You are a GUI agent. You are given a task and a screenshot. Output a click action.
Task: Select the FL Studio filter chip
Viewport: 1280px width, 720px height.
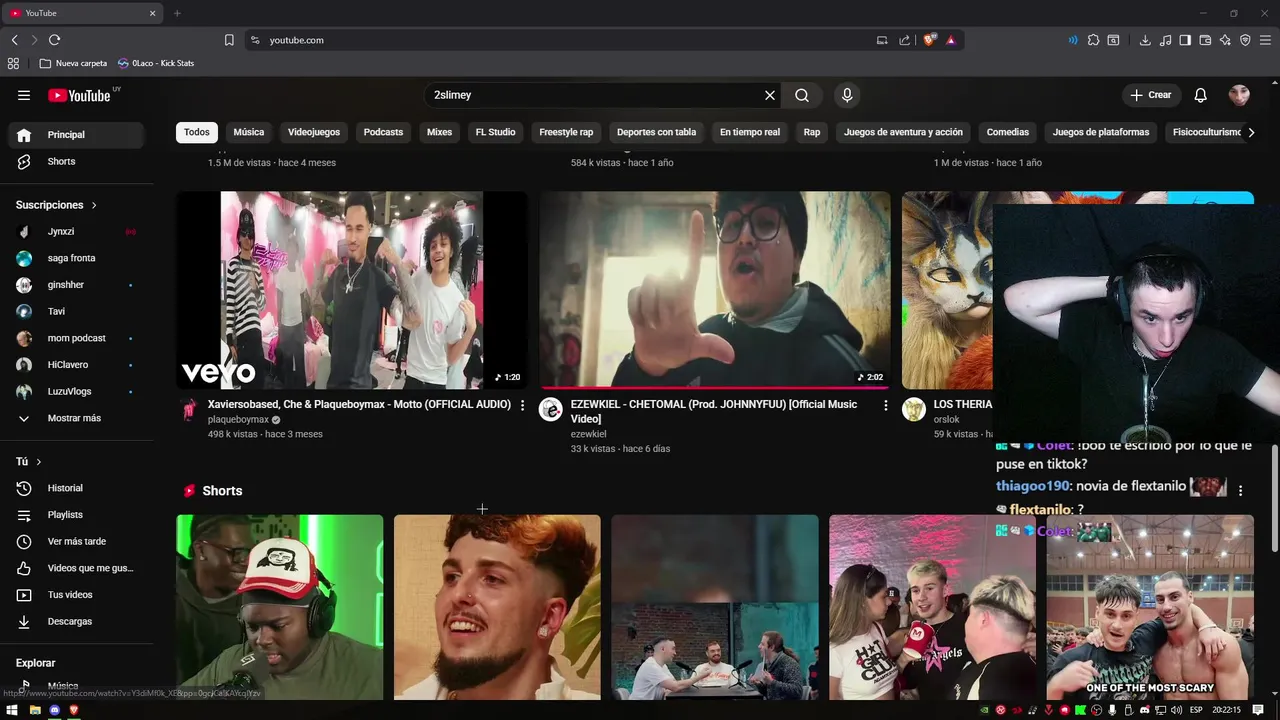495,132
